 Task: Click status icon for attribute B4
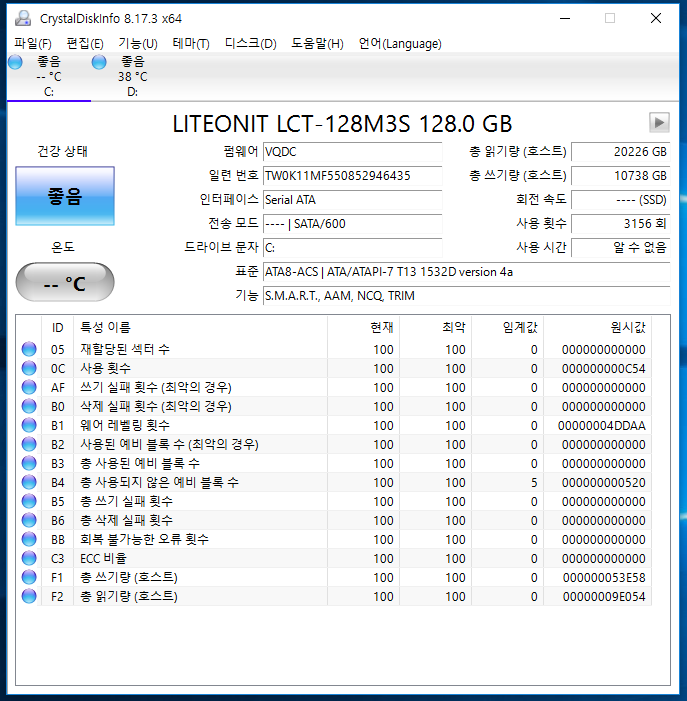tap(29, 482)
